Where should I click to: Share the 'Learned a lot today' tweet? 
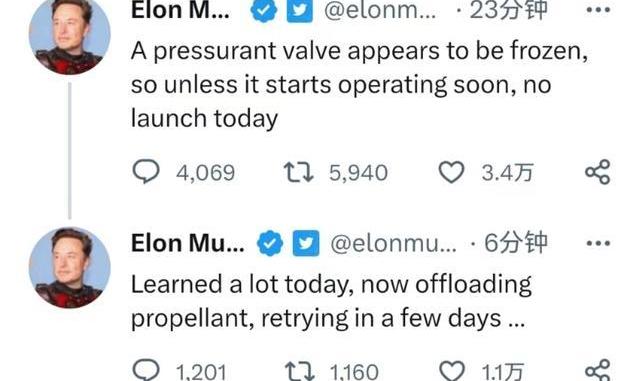pos(598,370)
